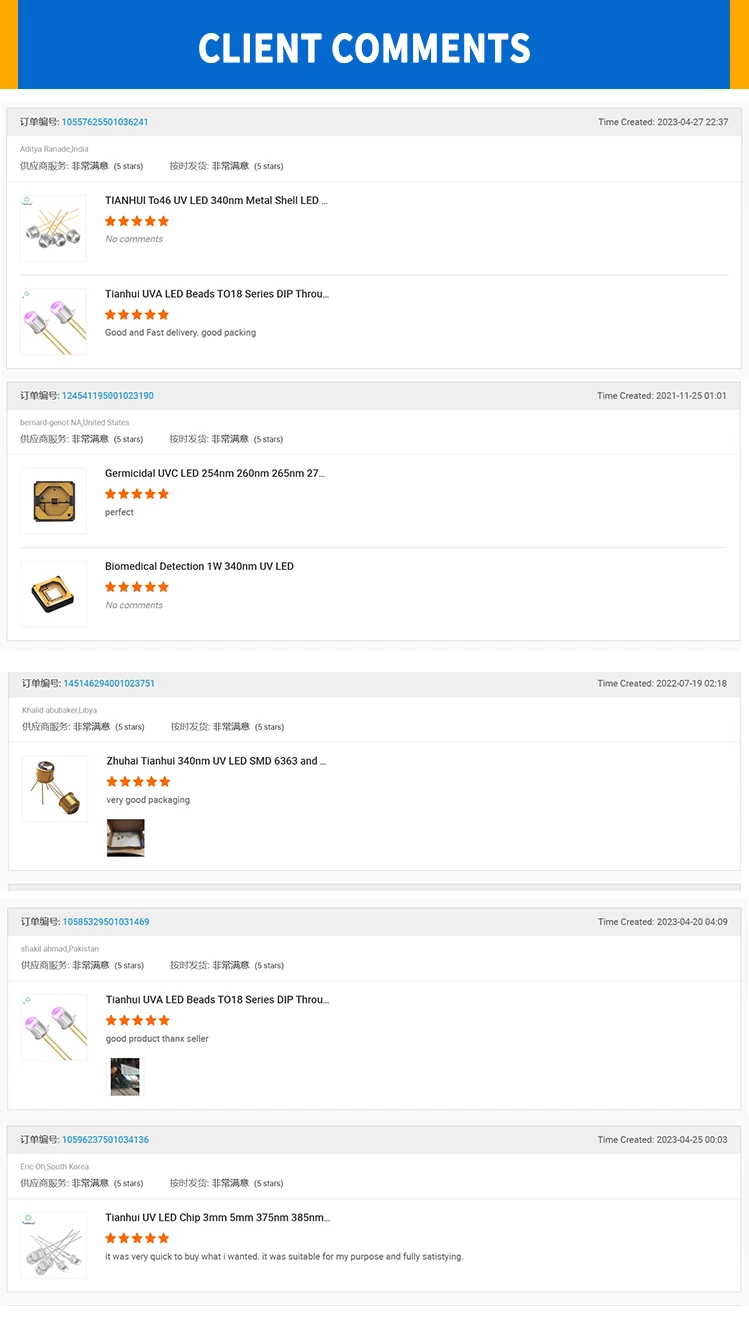Click the Tianhui UV LED Chip thumbnail
The width and height of the screenshot is (749, 1319).
point(53,1246)
